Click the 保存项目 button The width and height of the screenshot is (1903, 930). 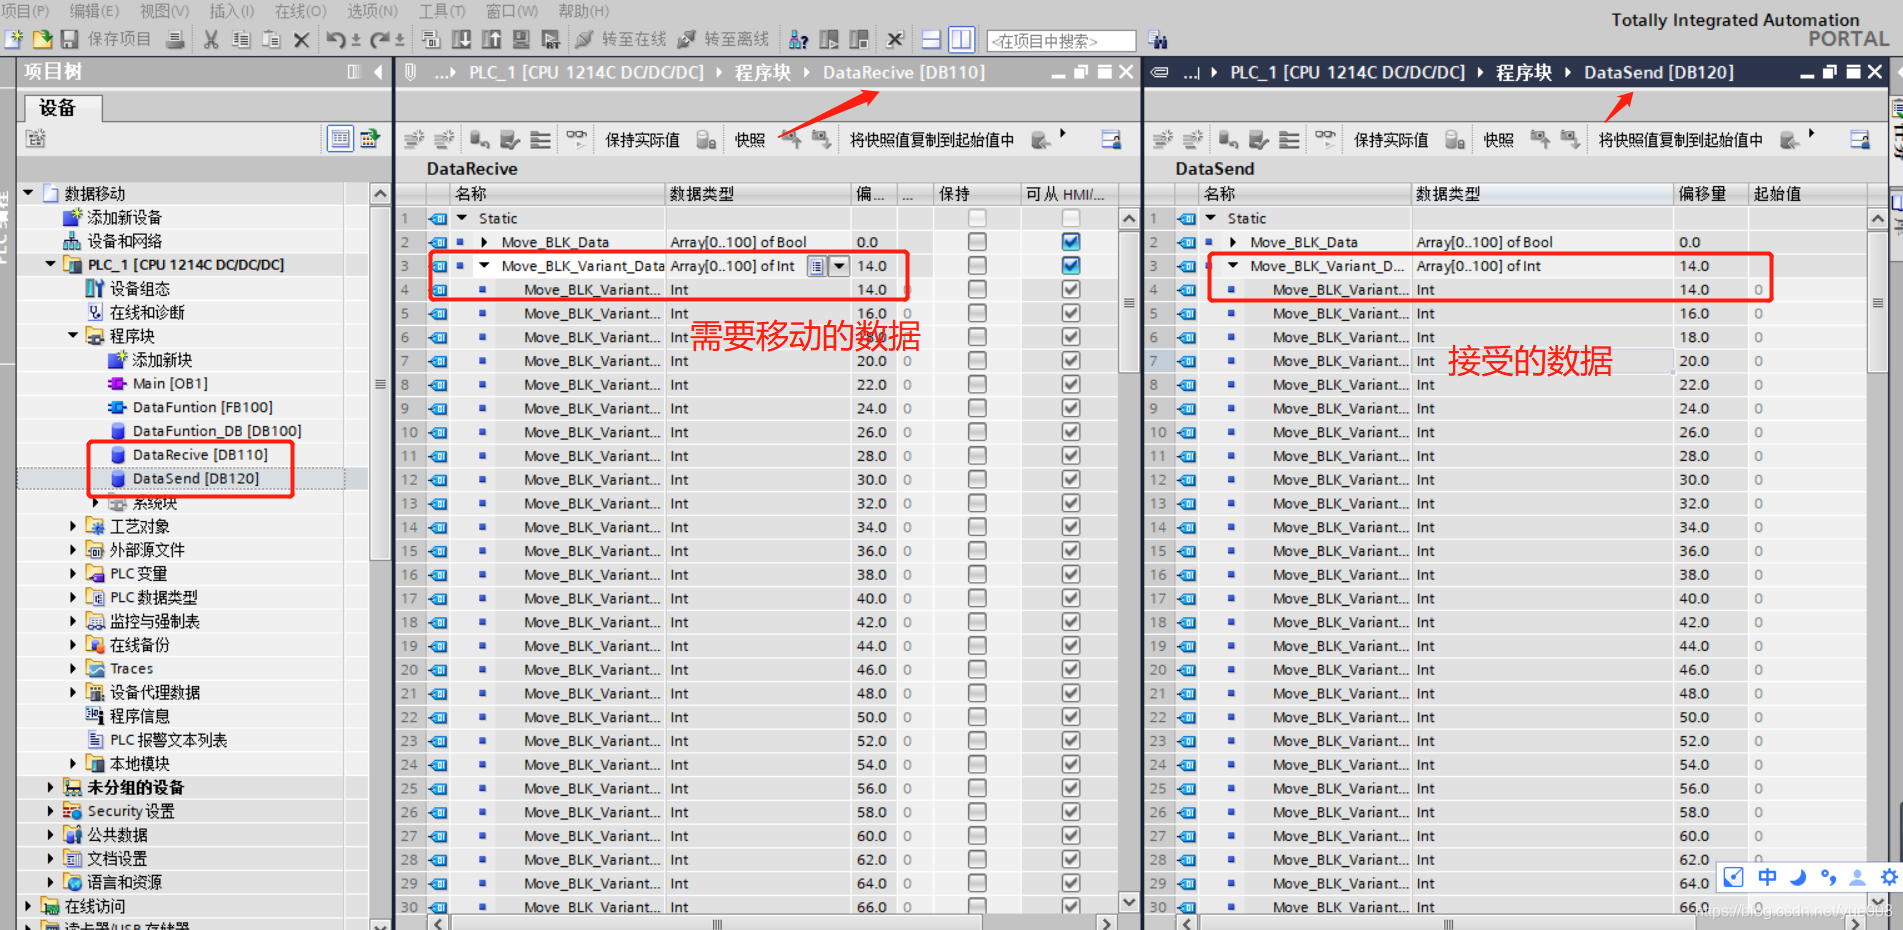[x=107, y=39]
